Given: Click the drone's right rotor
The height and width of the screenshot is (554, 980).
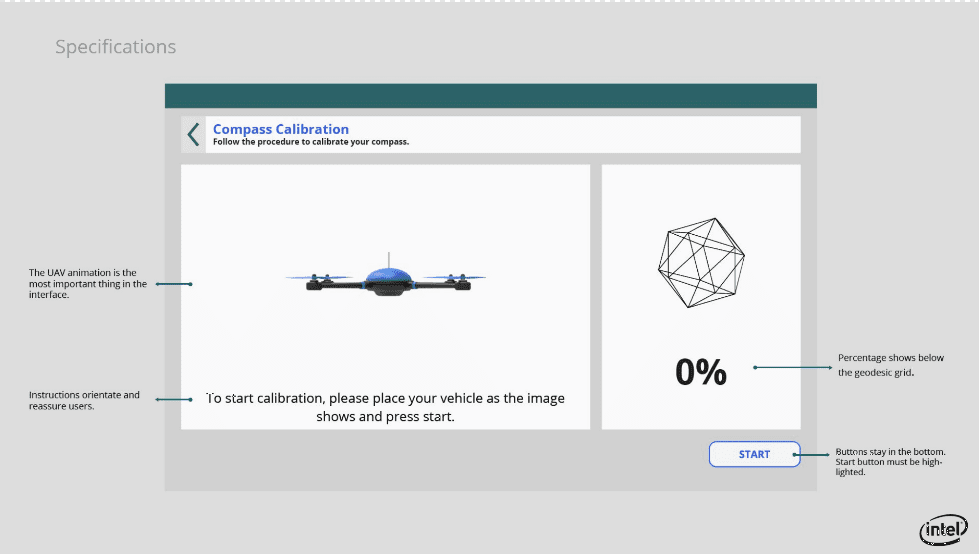Looking at the screenshot, I should [454, 279].
